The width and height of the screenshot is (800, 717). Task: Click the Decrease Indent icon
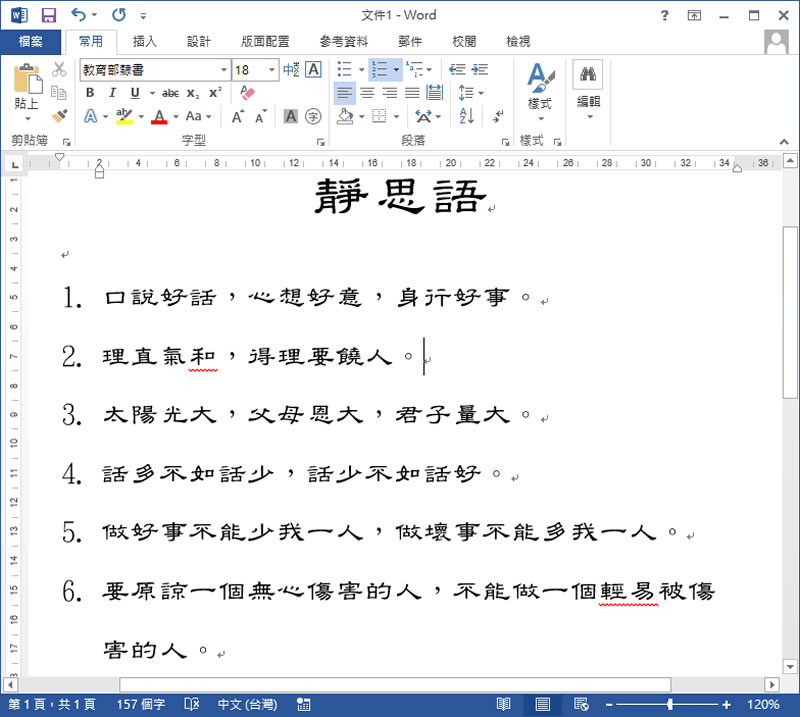tap(457, 70)
